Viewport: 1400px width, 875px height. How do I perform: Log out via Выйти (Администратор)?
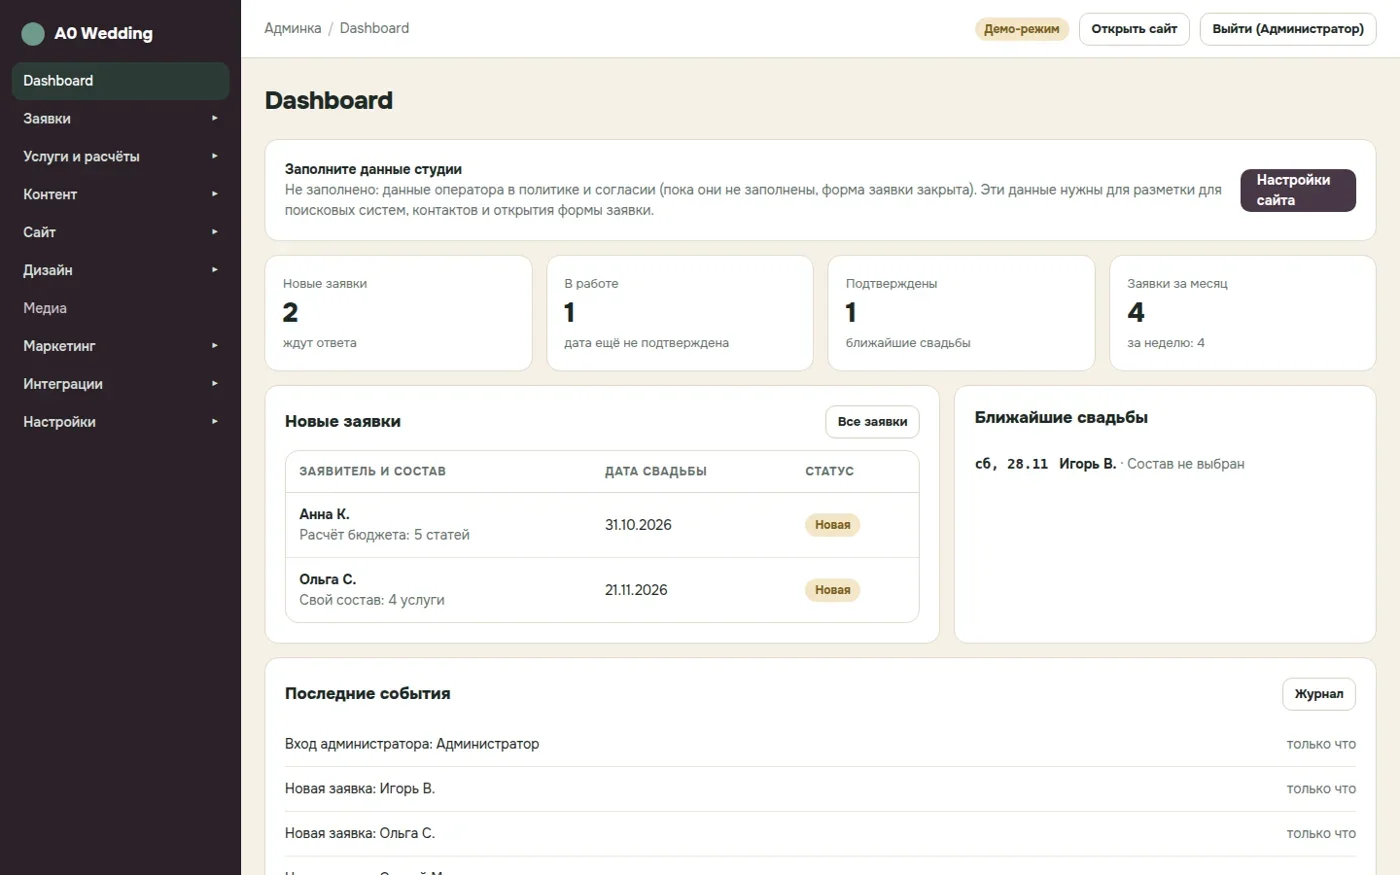[x=1288, y=29]
